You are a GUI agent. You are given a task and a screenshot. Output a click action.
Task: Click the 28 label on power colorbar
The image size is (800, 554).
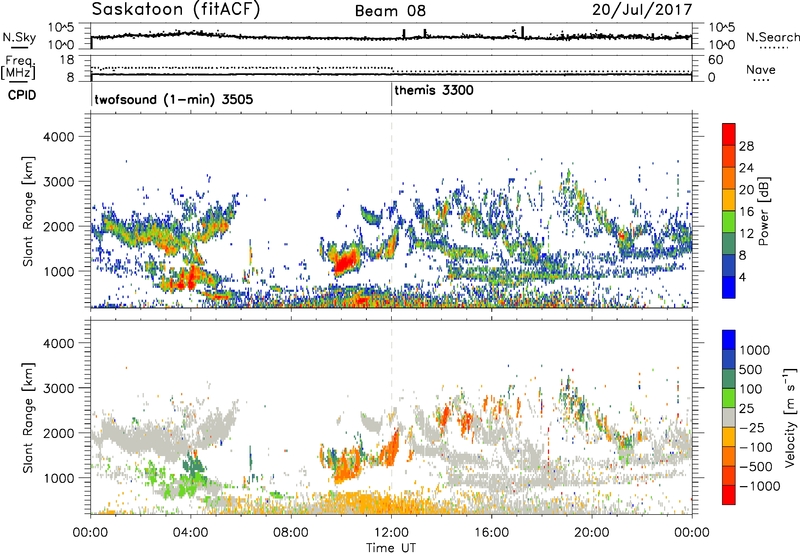coord(746,146)
